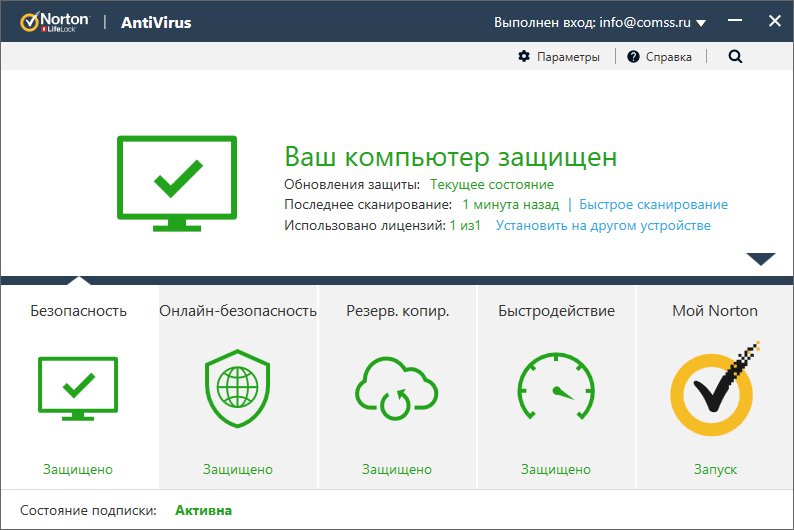The image size is (794, 530).
Task: Click the AntiVirus product title
Action: coord(156,23)
